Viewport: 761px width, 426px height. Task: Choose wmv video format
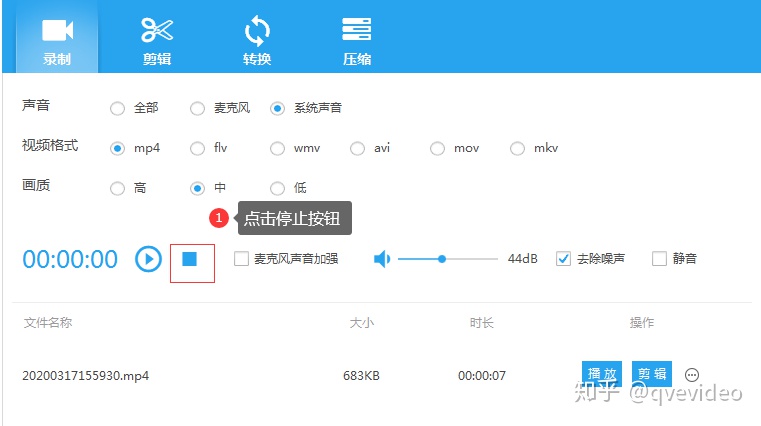(x=278, y=148)
